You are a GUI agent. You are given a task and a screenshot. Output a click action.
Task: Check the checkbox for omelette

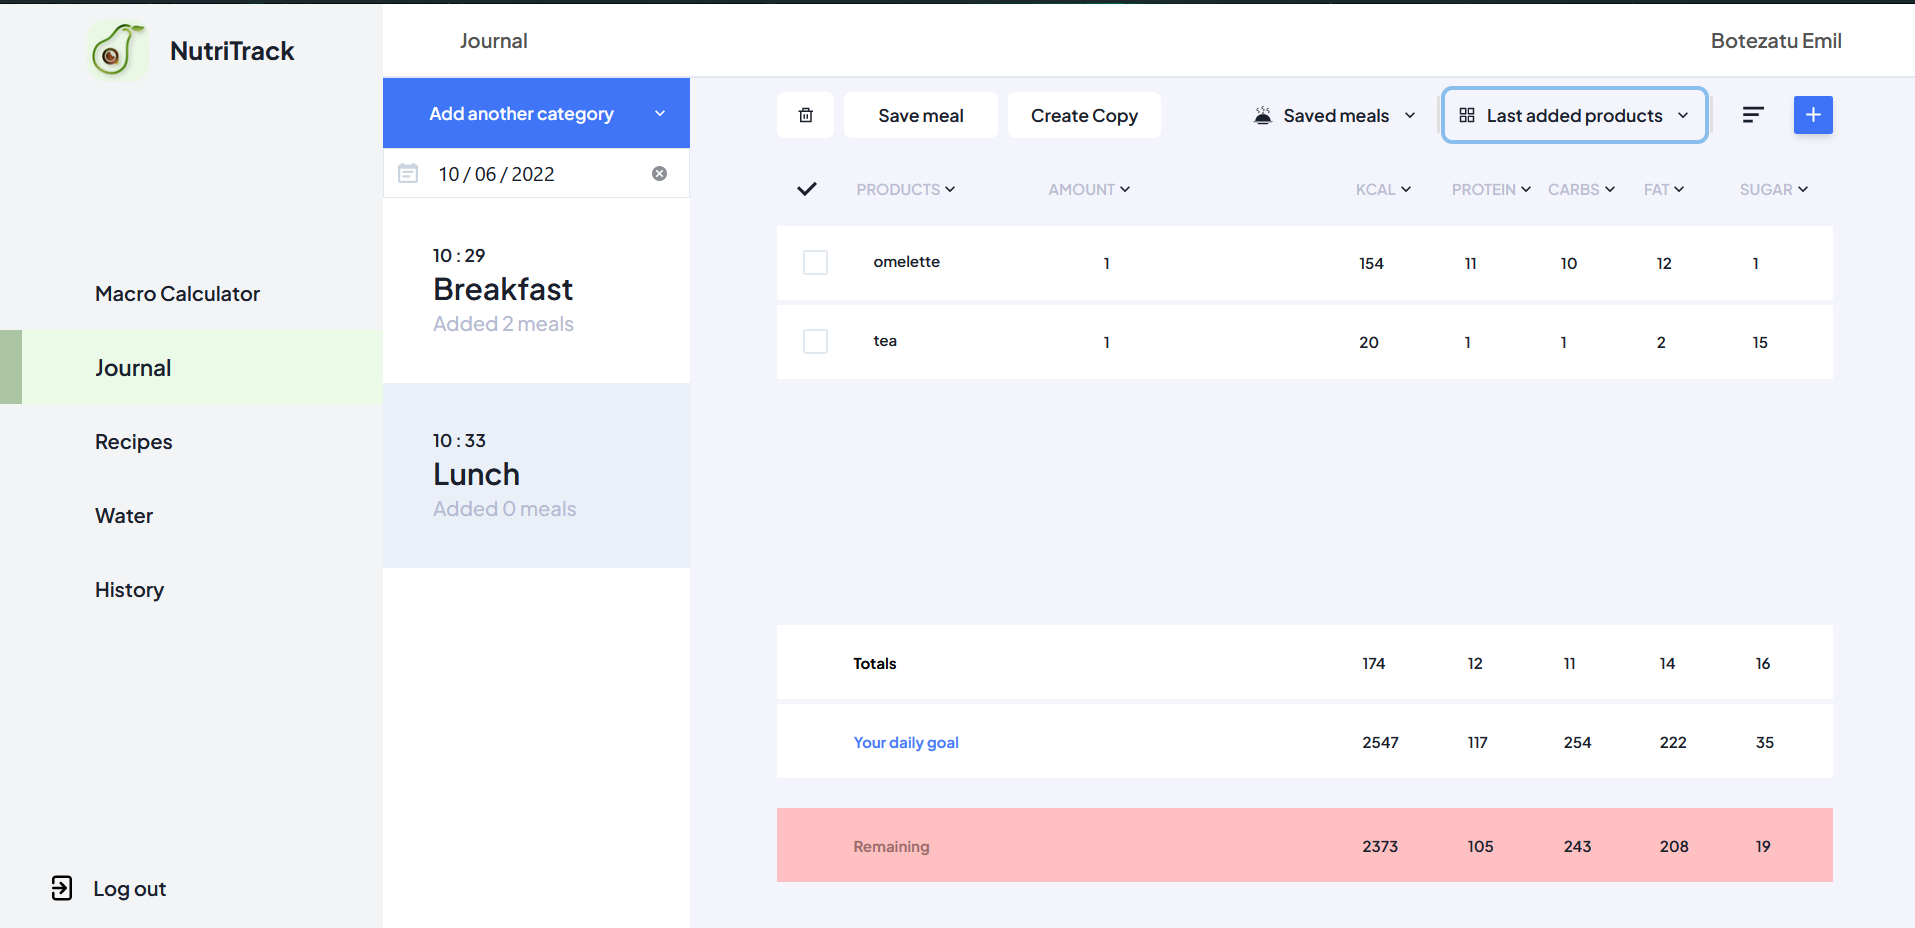(815, 262)
